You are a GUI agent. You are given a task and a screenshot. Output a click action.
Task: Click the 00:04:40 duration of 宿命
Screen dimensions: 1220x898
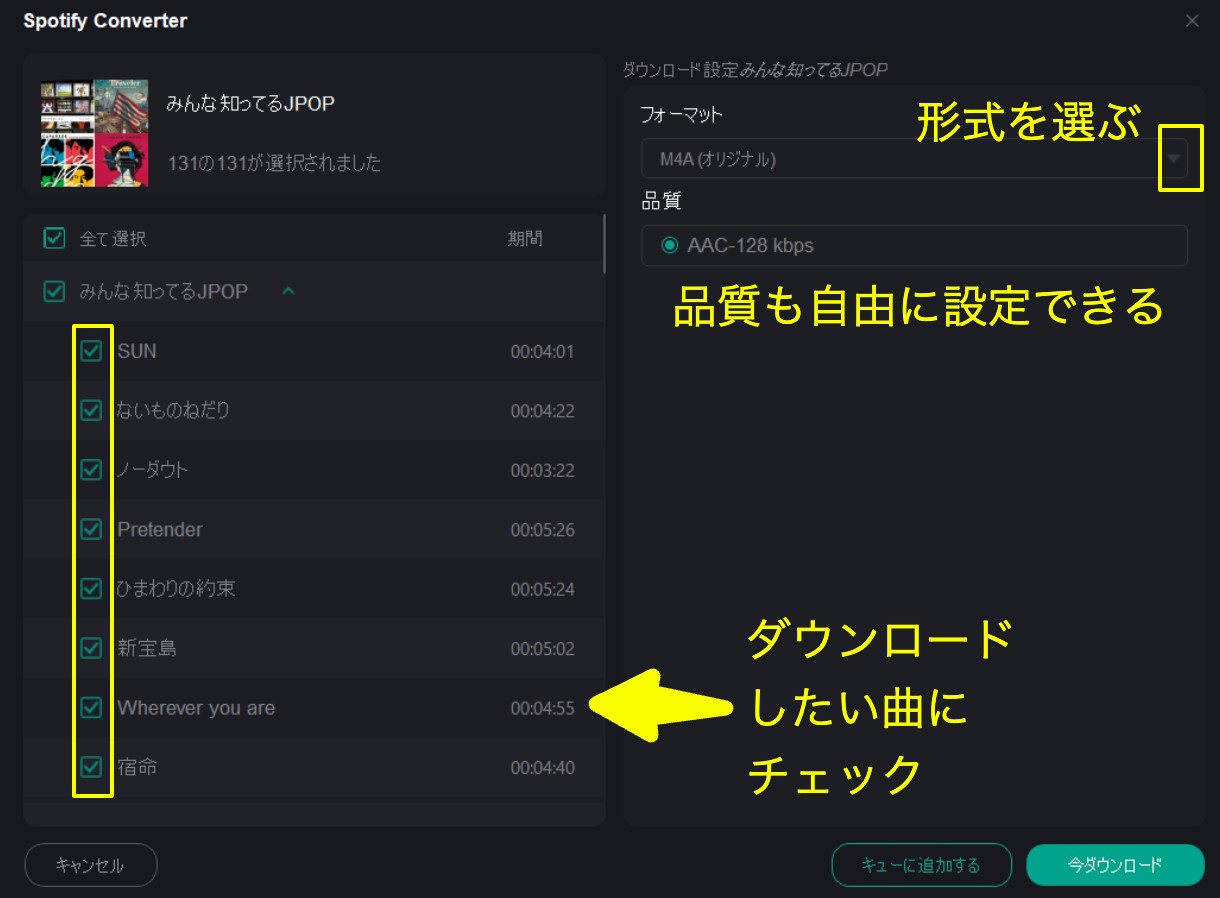542,768
